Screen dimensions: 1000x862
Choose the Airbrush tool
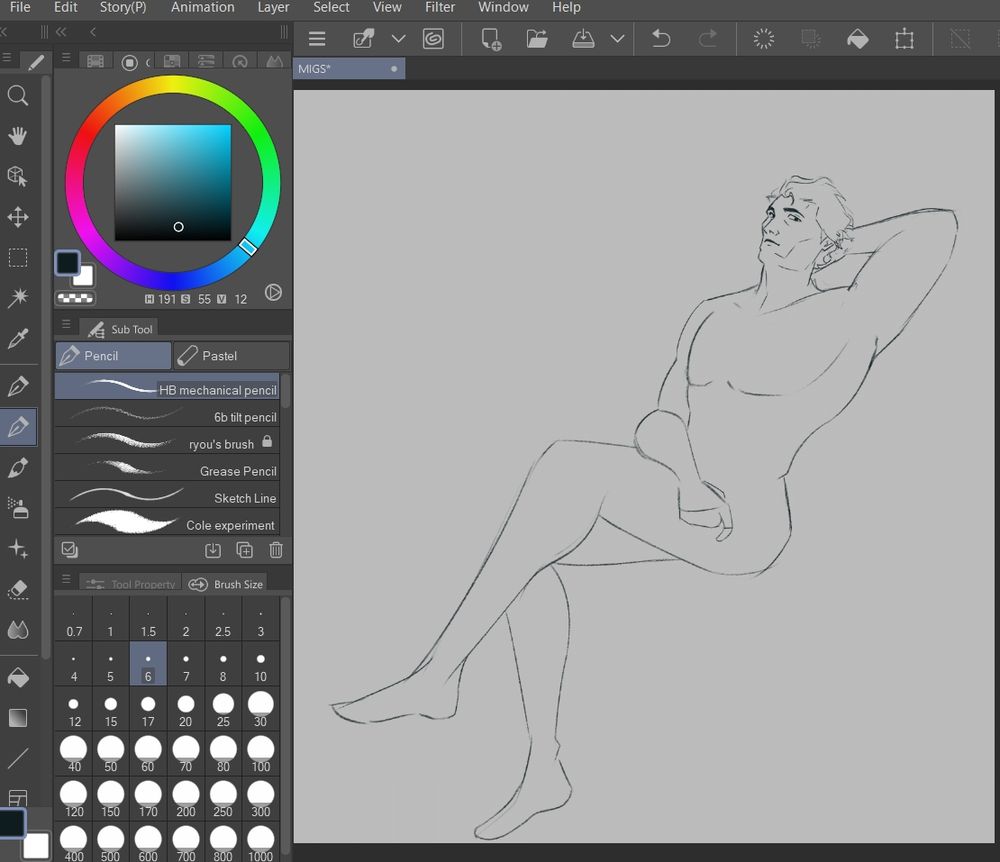[18, 508]
